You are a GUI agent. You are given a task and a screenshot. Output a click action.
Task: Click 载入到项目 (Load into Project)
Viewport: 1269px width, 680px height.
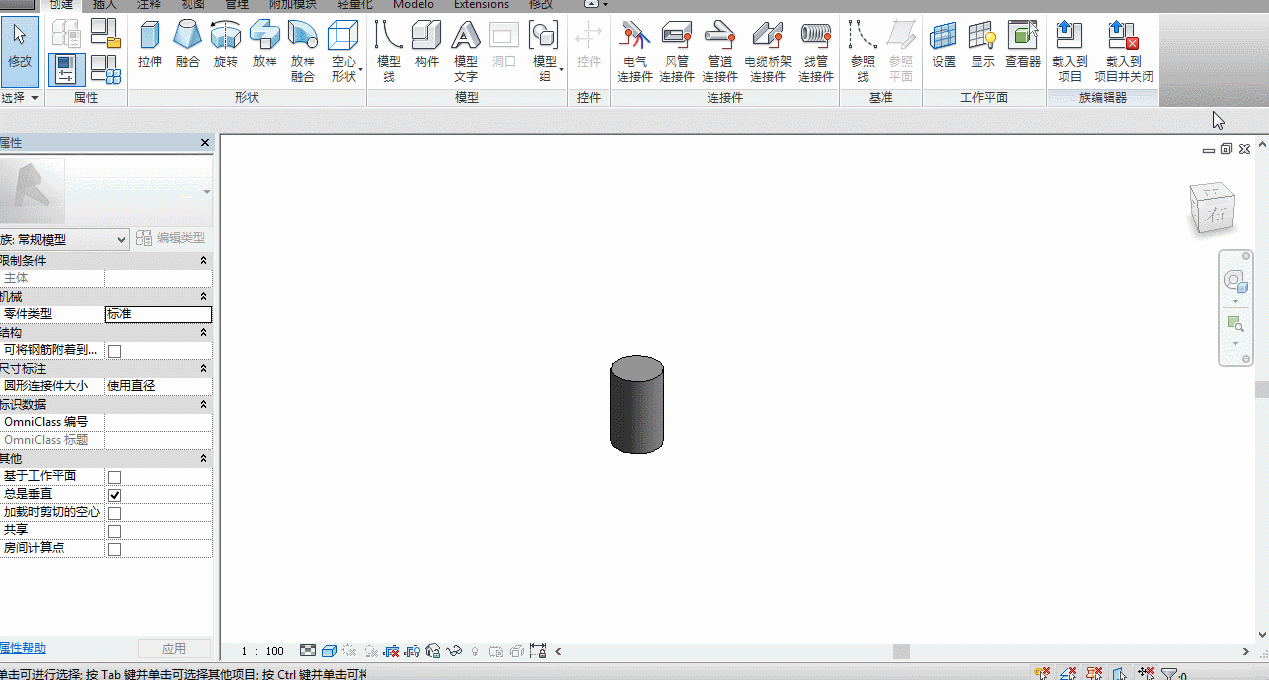[x=1070, y=51]
